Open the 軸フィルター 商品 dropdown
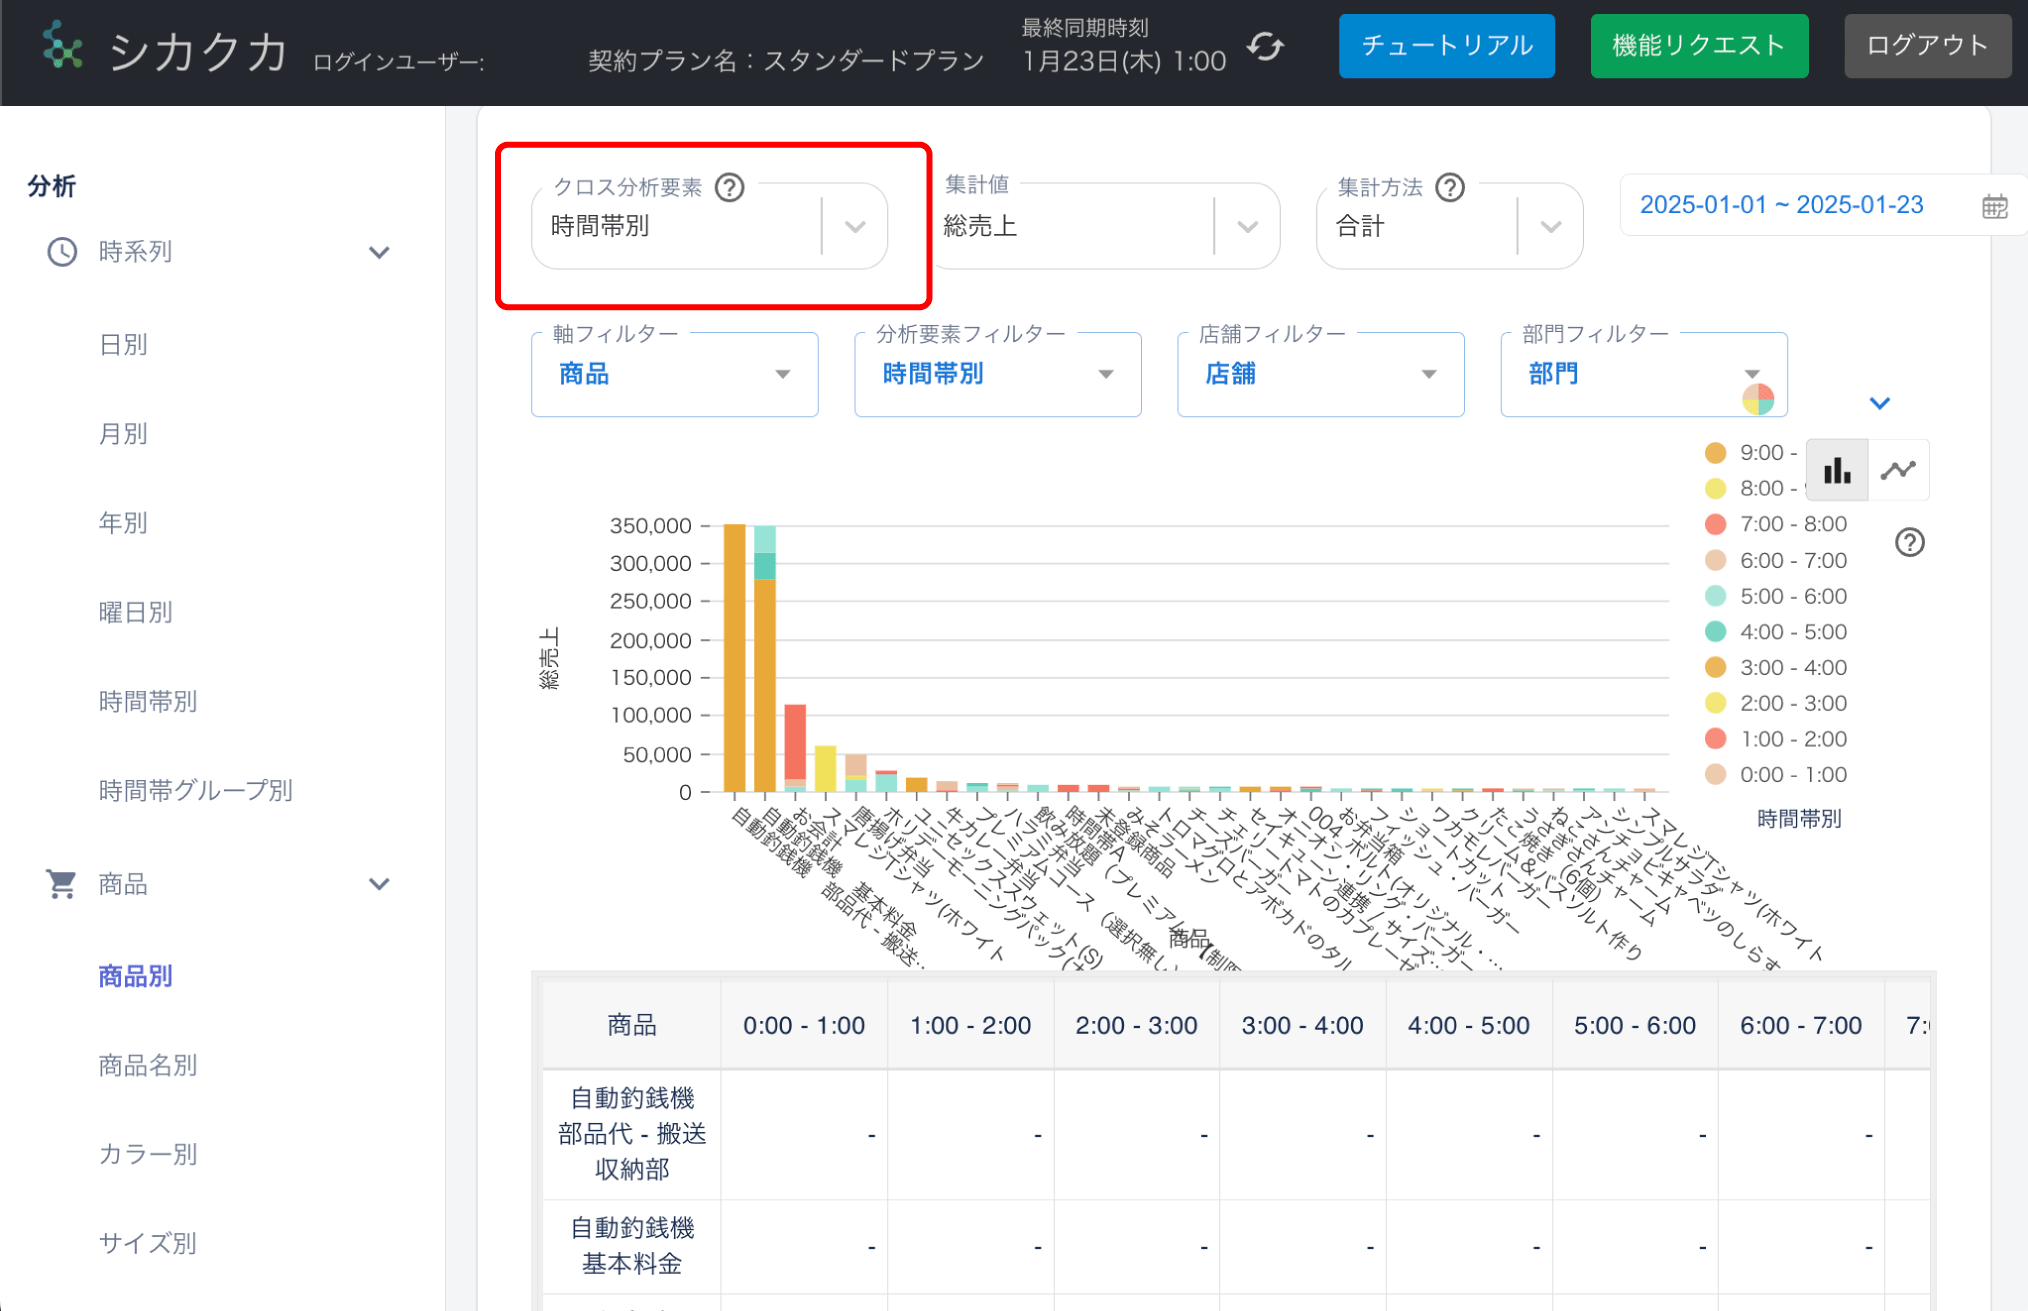This screenshot has height=1311, width=2028. click(674, 374)
